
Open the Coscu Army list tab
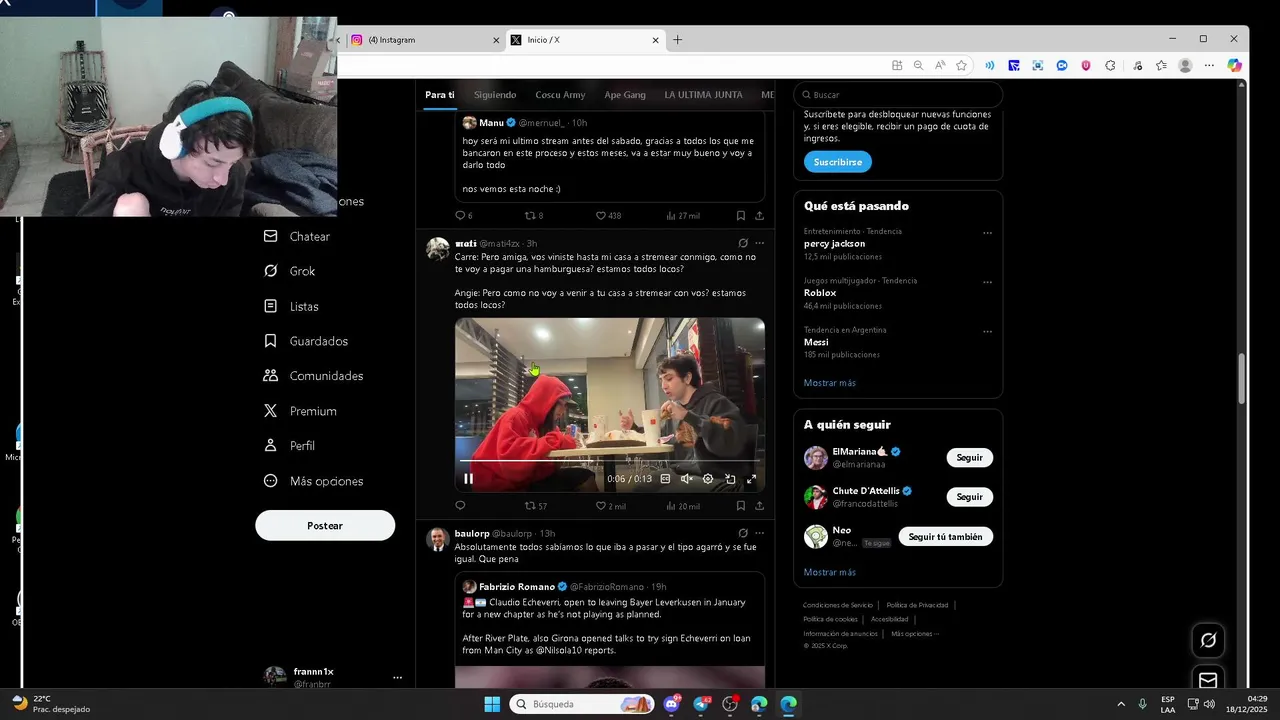pyautogui.click(x=560, y=95)
